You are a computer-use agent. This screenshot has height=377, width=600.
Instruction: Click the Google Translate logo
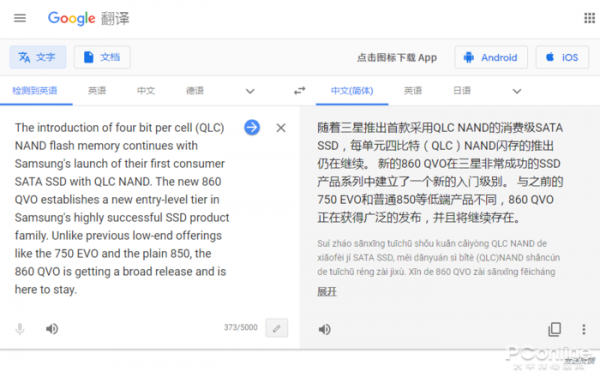pos(89,18)
